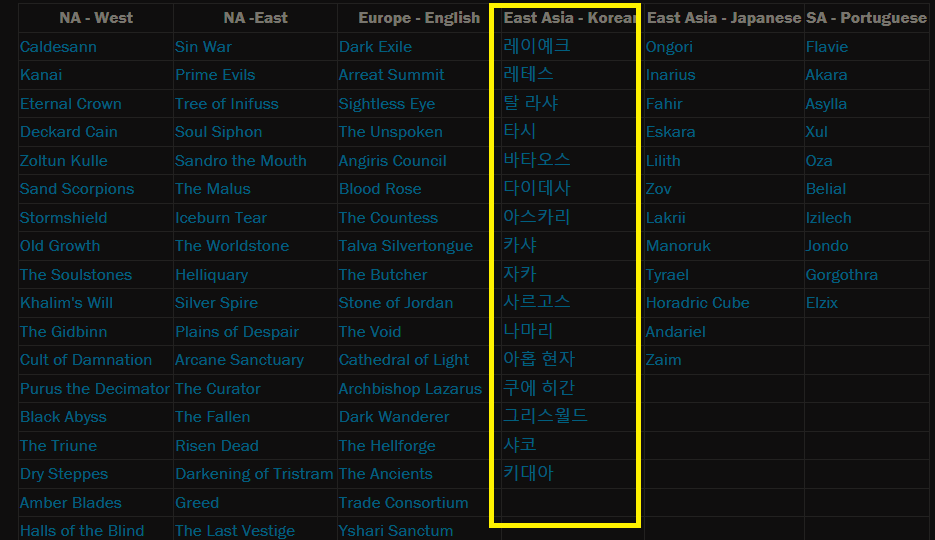Open the 탈 라샤 Korean server link
The height and width of the screenshot is (540, 935).
(531, 103)
